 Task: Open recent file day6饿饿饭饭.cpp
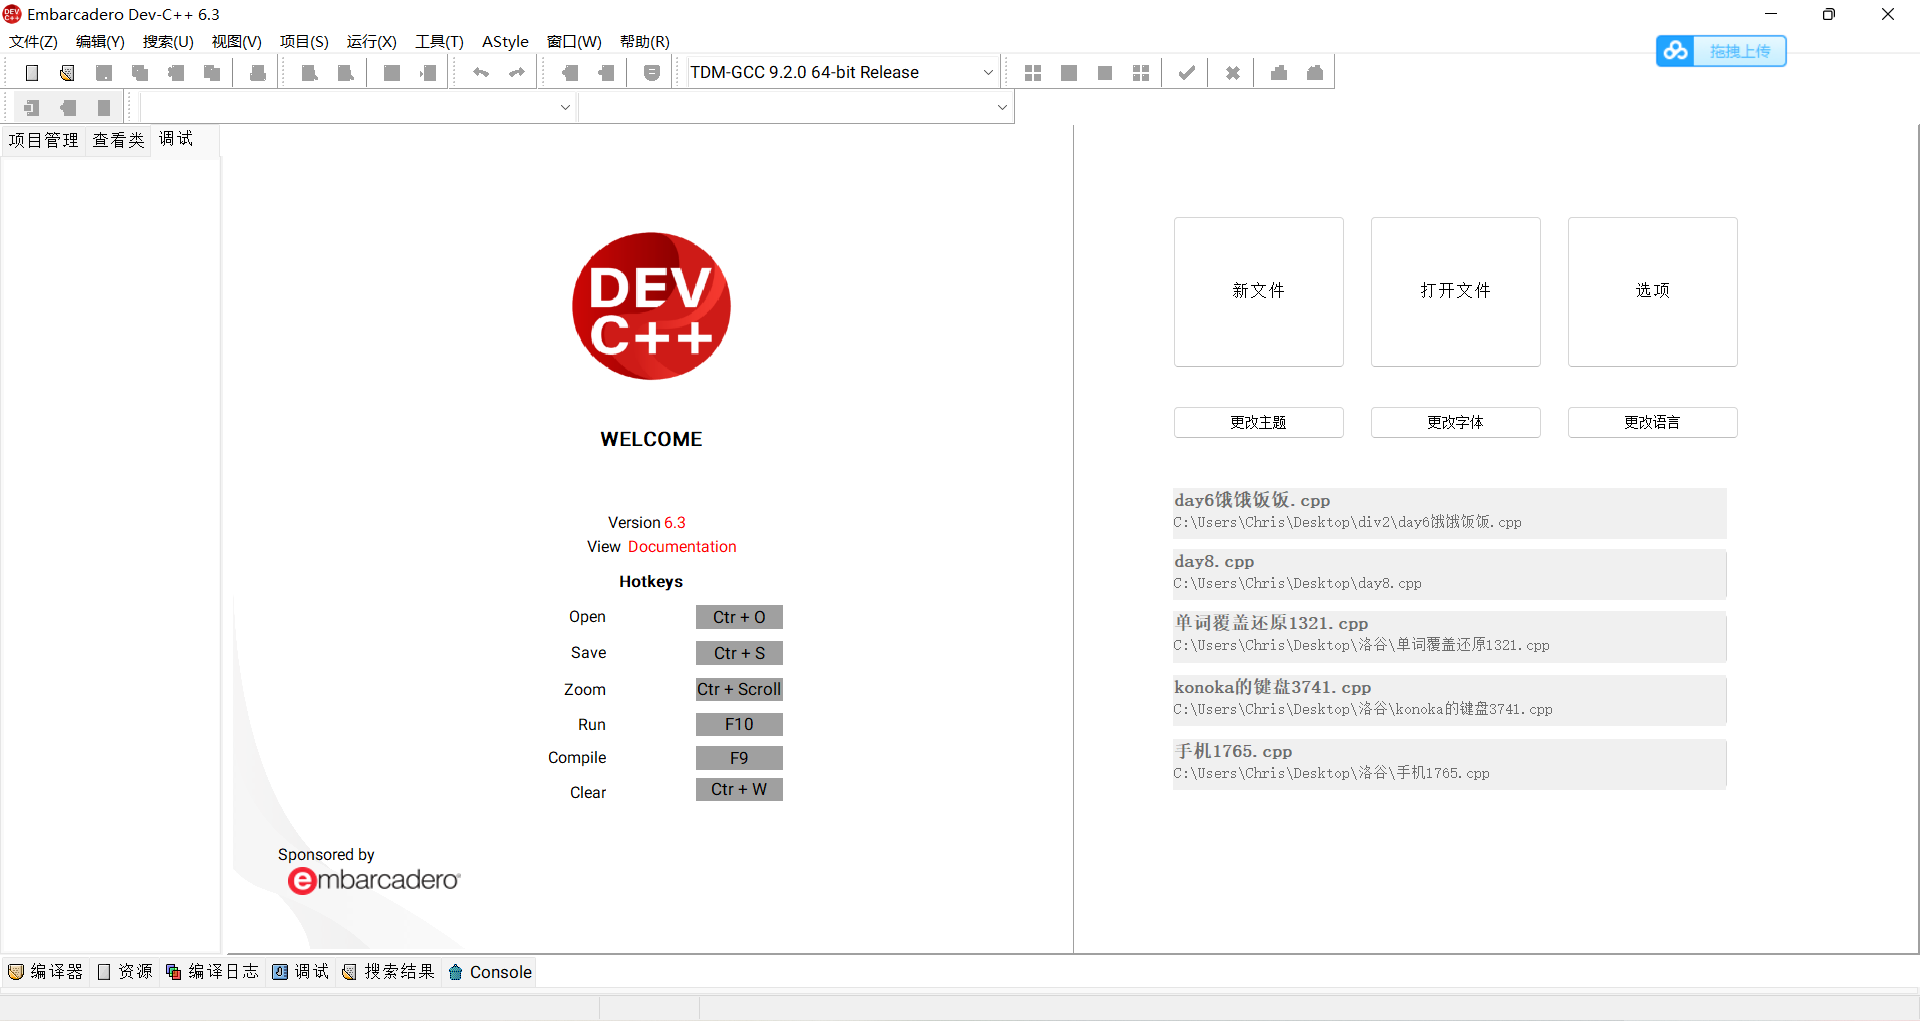1449,512
